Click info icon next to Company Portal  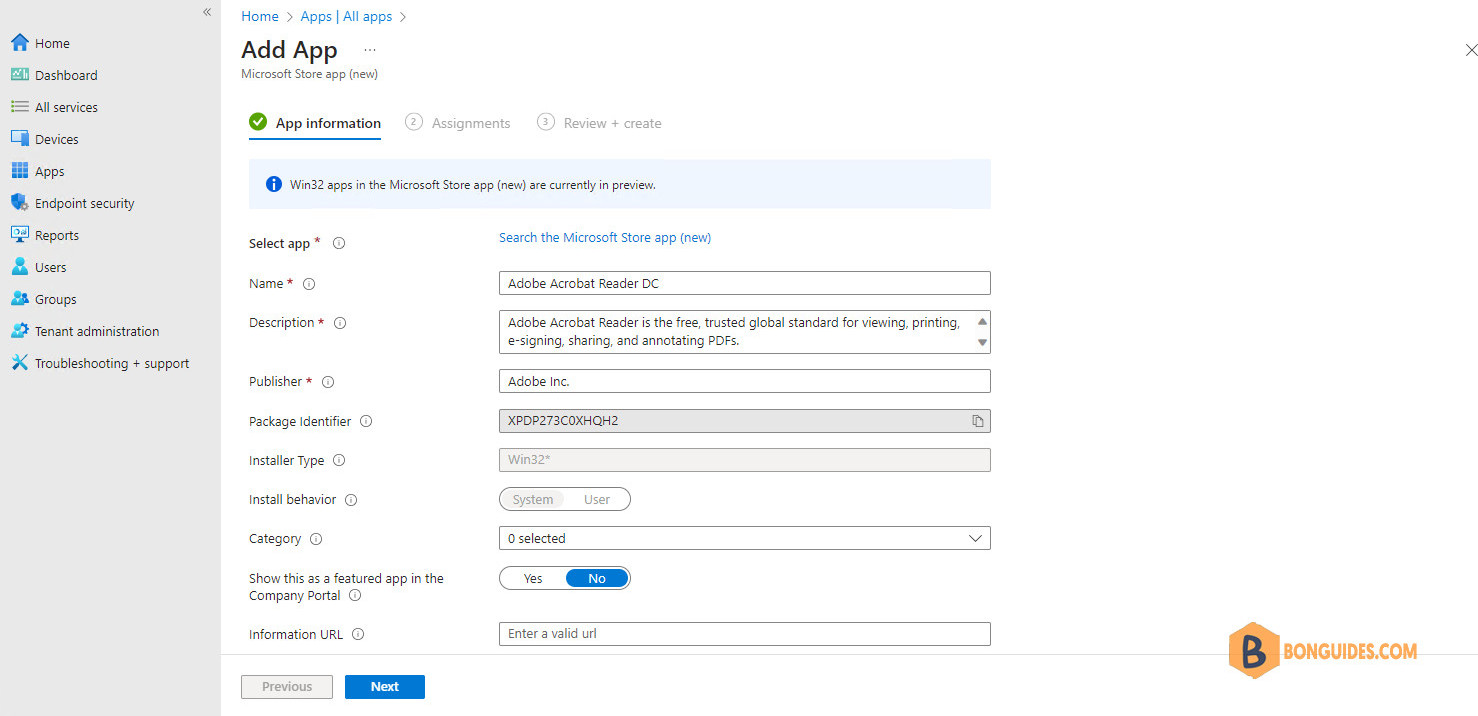pyautogui.click(x=355, y=596)
